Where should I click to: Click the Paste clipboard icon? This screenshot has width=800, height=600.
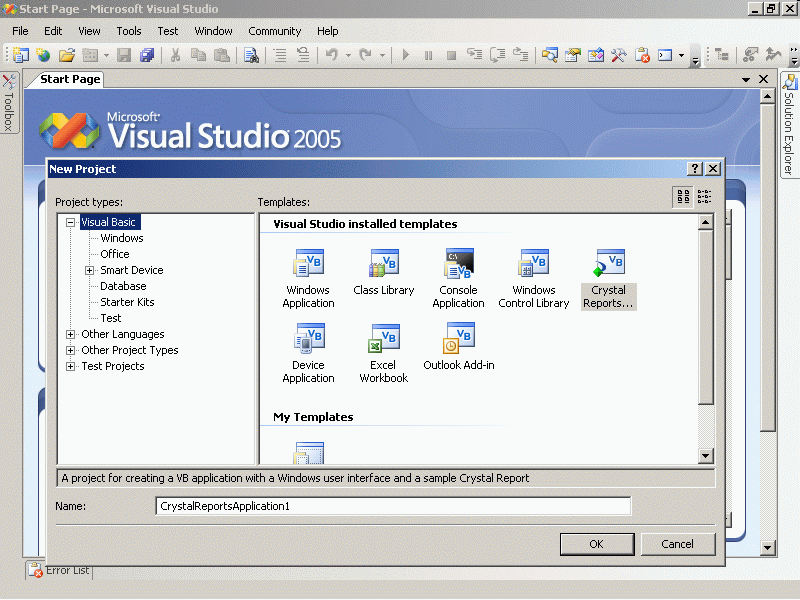221,55
